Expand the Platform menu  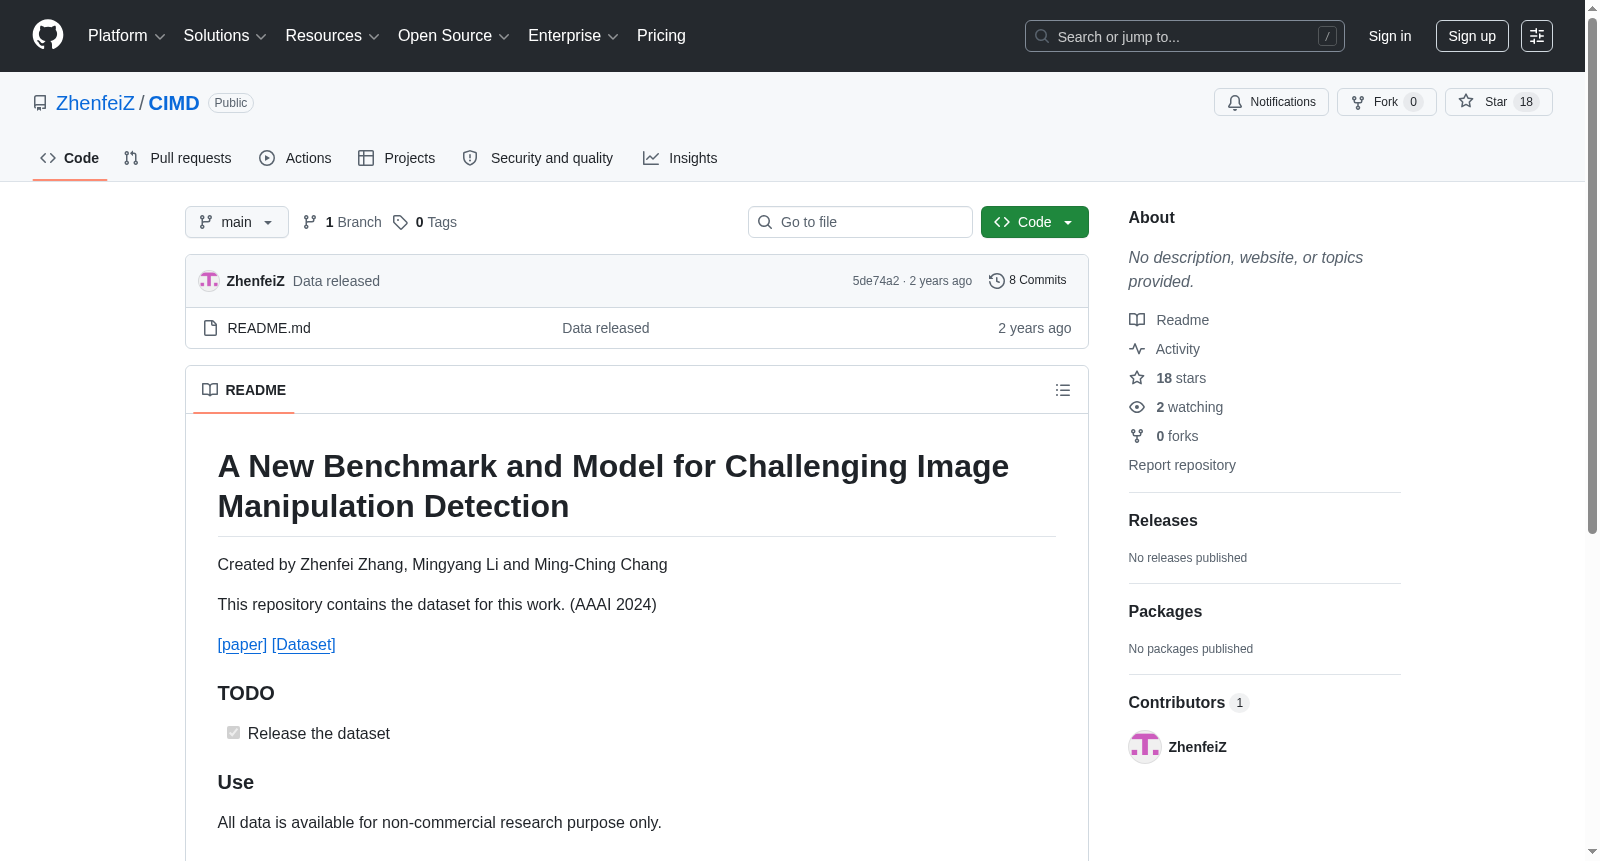127,36
